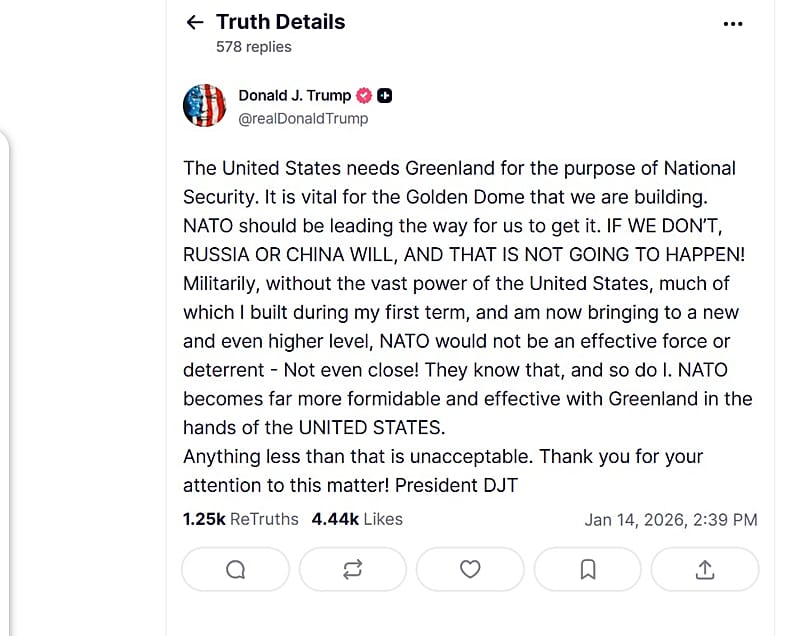Click the red verified checkmark badge

pyautogui.click(x=365, y=96)
